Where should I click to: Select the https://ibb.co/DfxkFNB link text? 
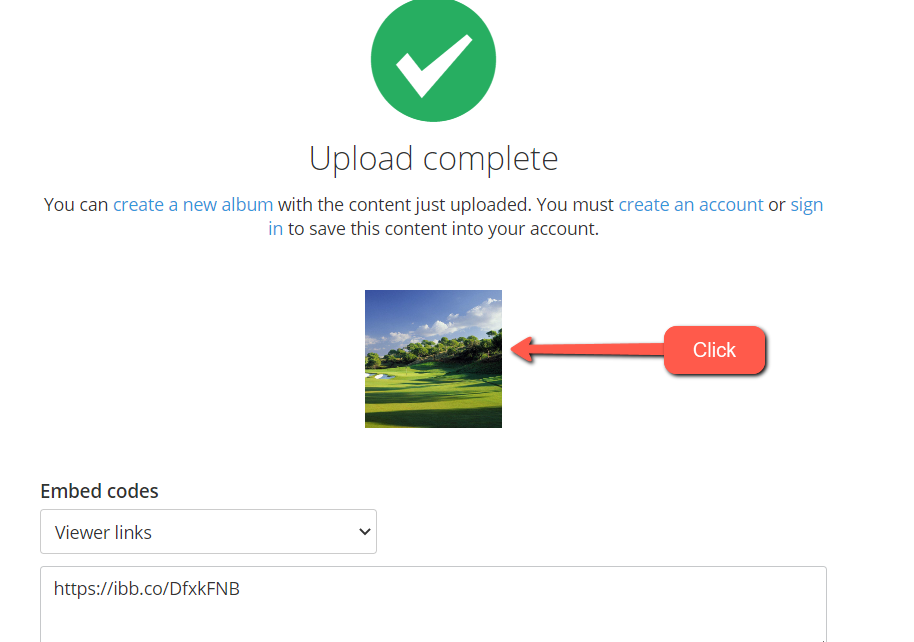click(146, 588)
